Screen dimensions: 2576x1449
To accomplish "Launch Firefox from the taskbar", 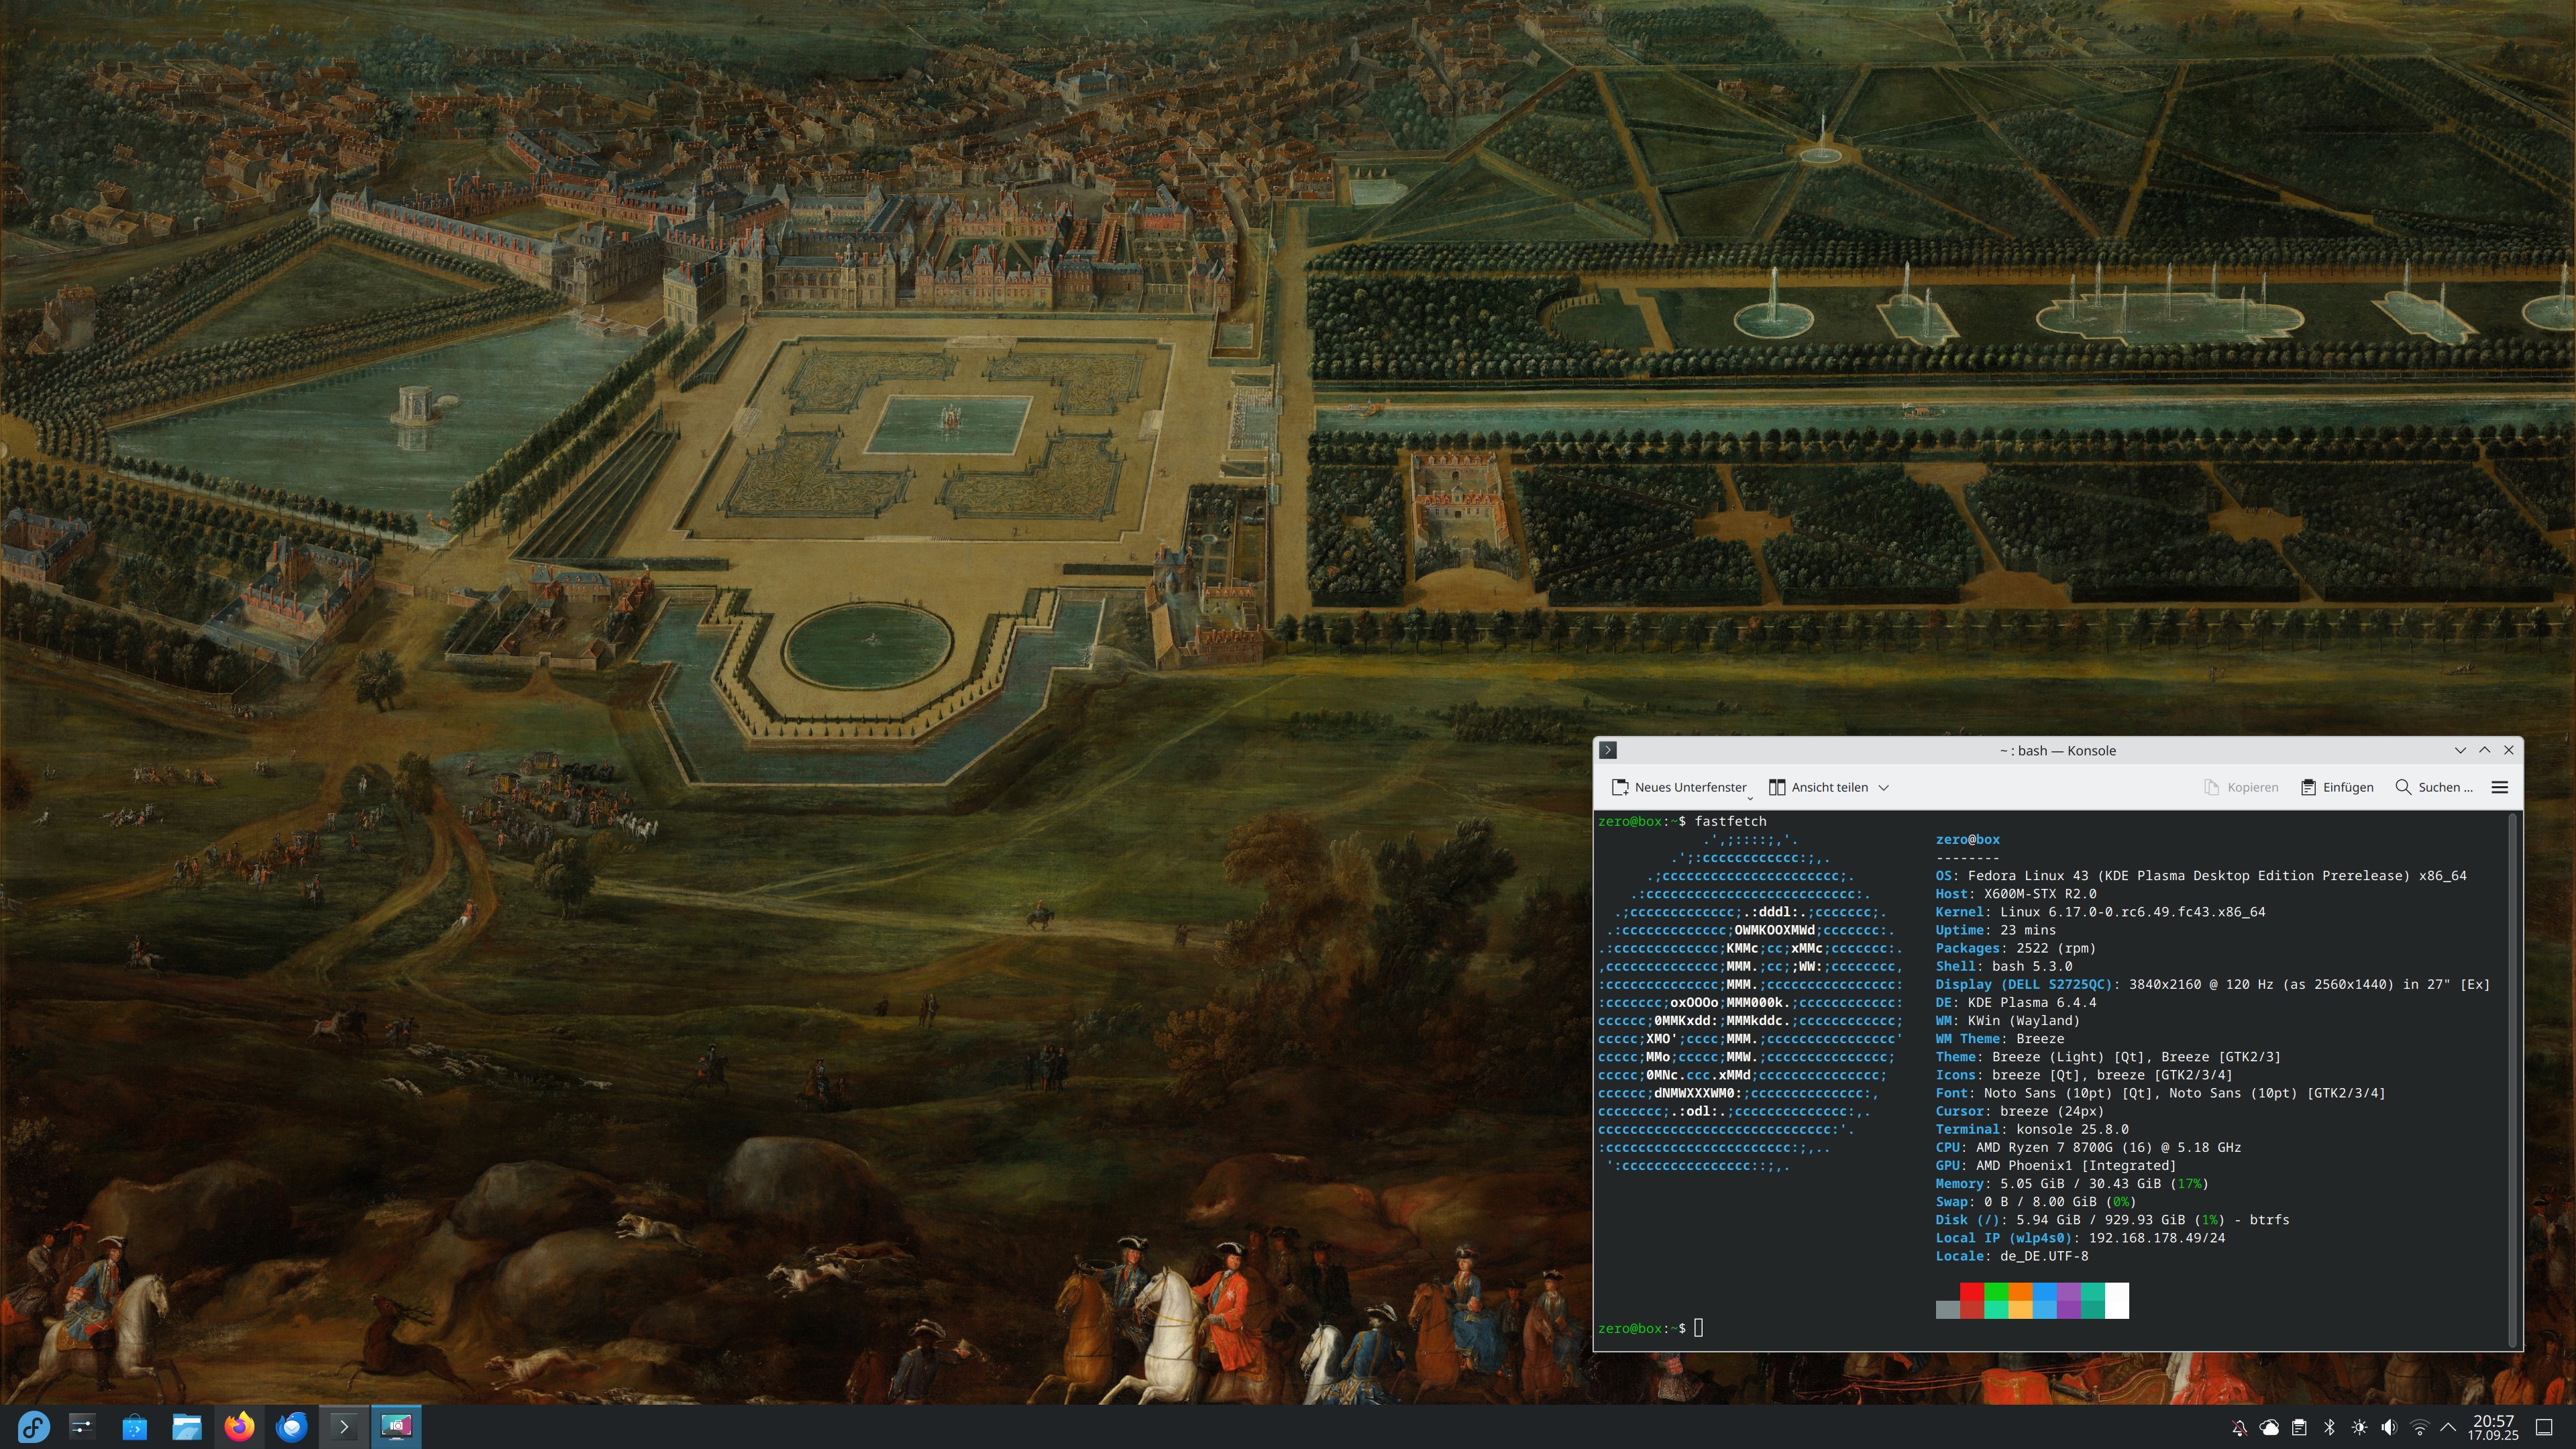I will (x=239, y=1426).
